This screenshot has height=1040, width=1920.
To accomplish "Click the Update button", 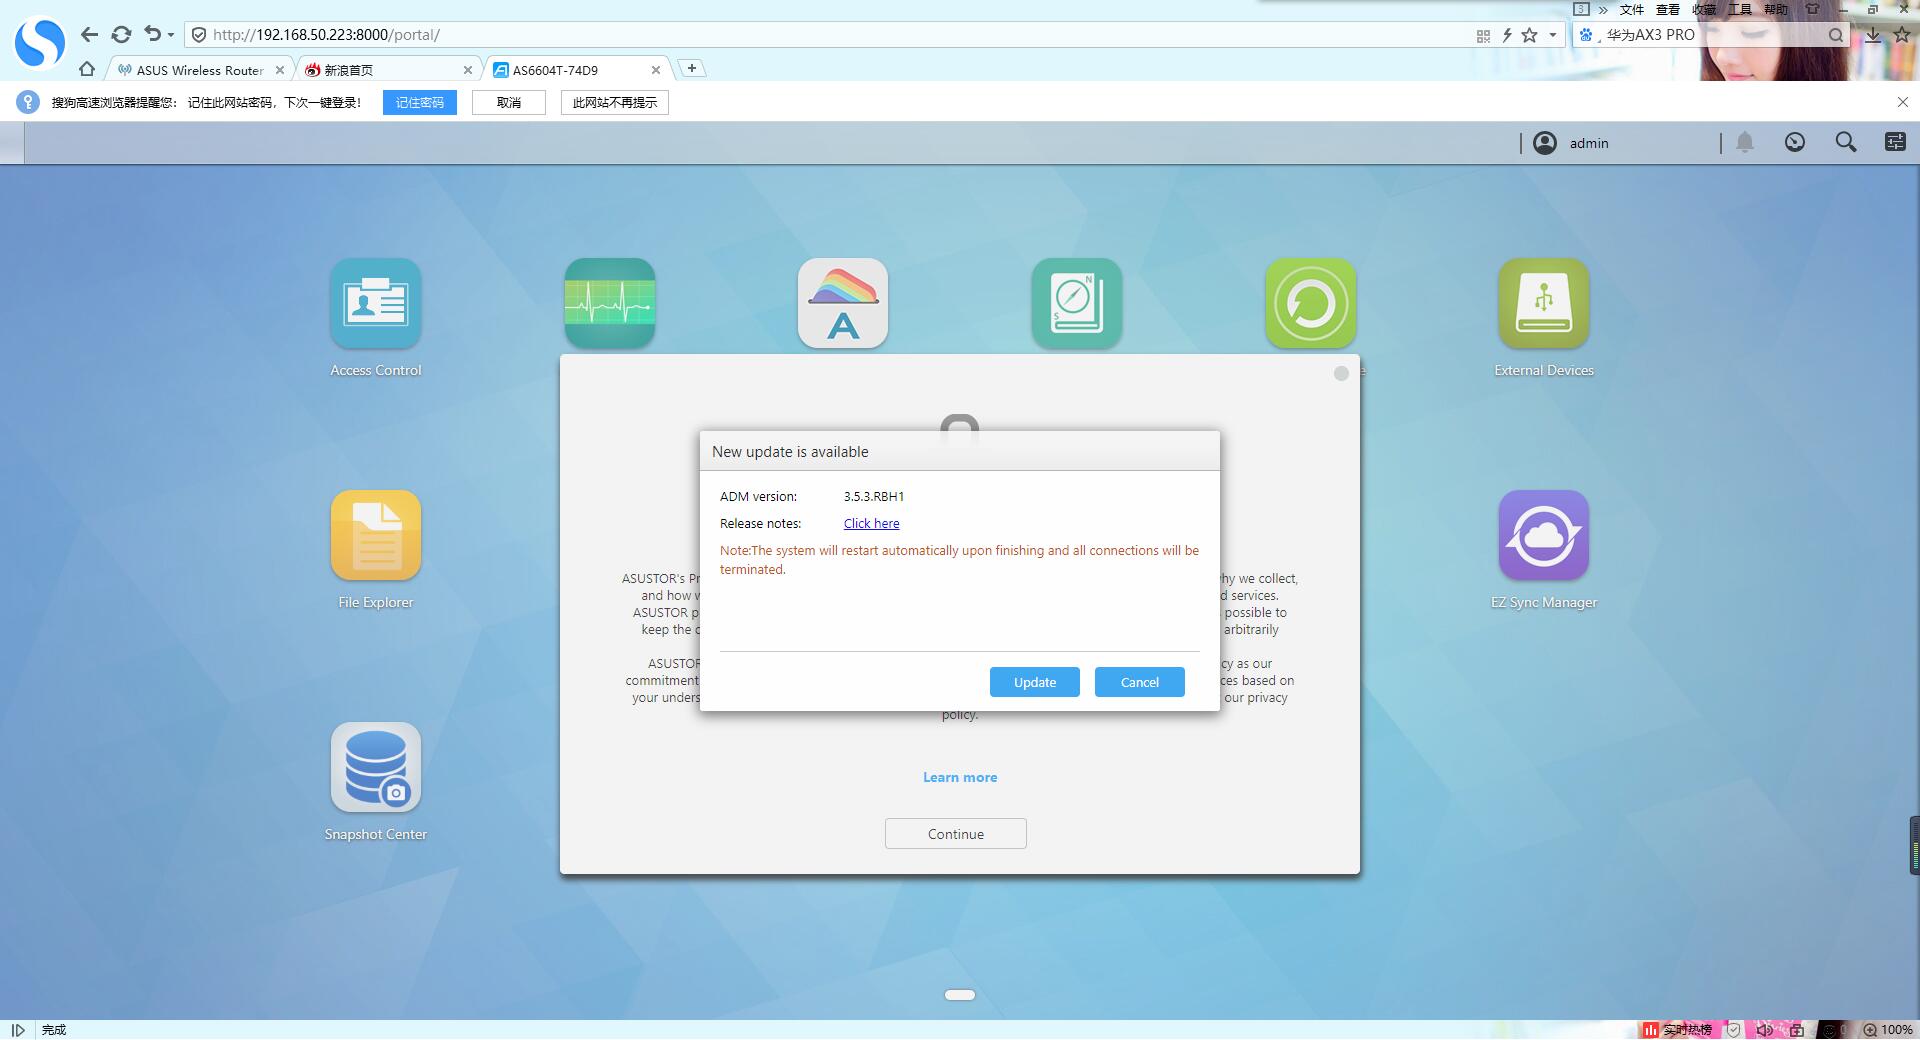I will 1035,682.
